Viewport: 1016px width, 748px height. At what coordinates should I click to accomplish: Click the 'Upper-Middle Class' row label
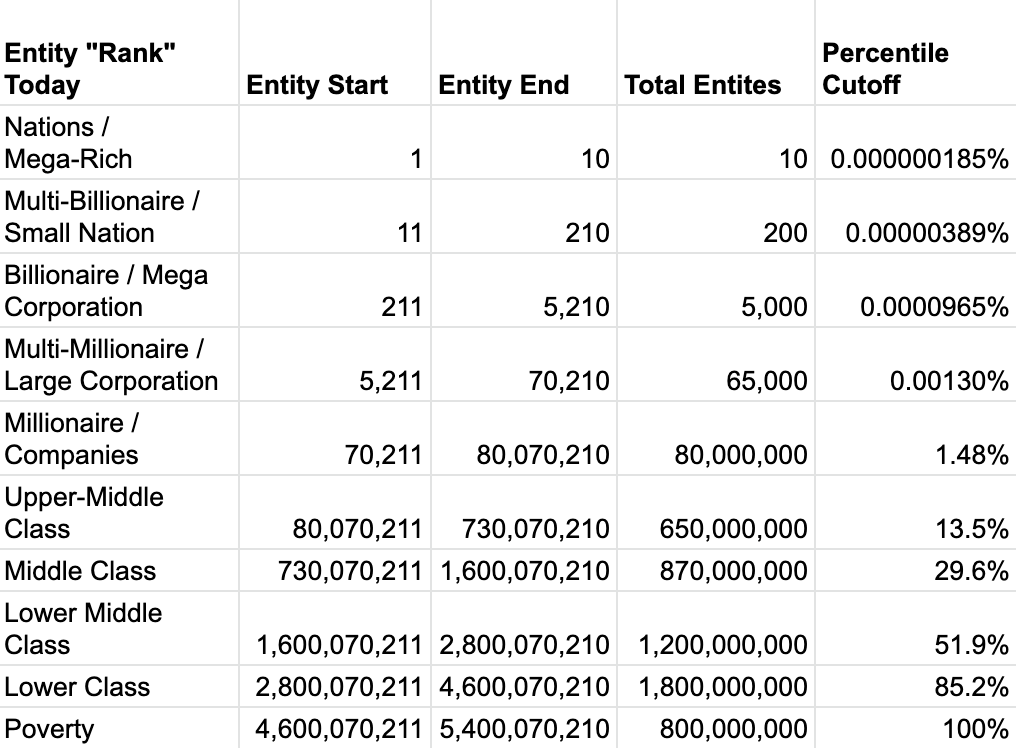coord(84,513)
